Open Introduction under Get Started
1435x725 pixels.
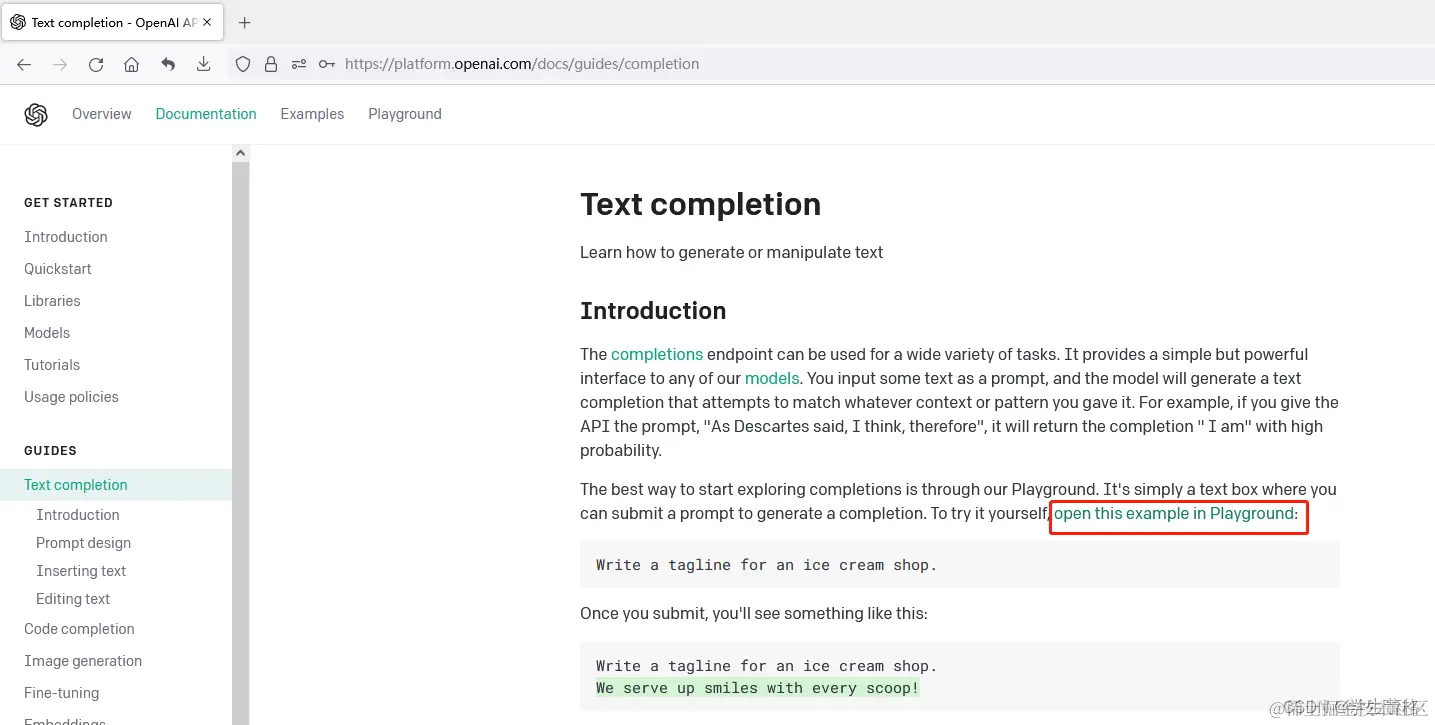point(66,237)
